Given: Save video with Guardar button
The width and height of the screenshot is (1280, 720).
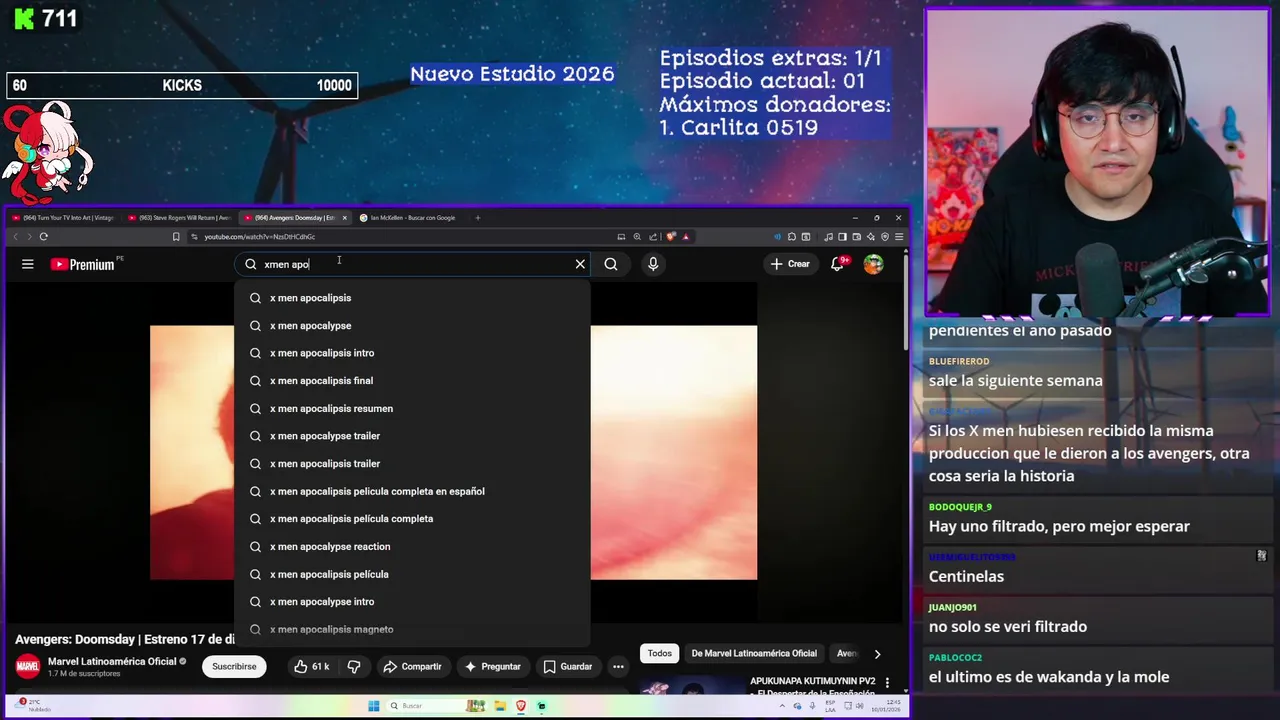Looking at the screenshot, I should click(568, 667).
